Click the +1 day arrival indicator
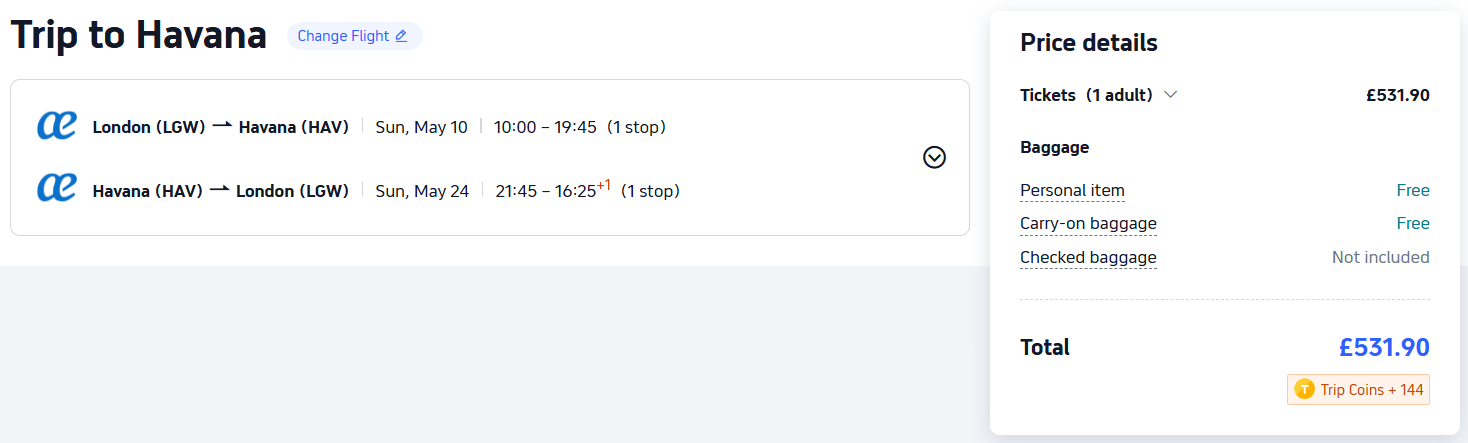Viewport: 1468px width, 443px height. (x=603, y=185)
